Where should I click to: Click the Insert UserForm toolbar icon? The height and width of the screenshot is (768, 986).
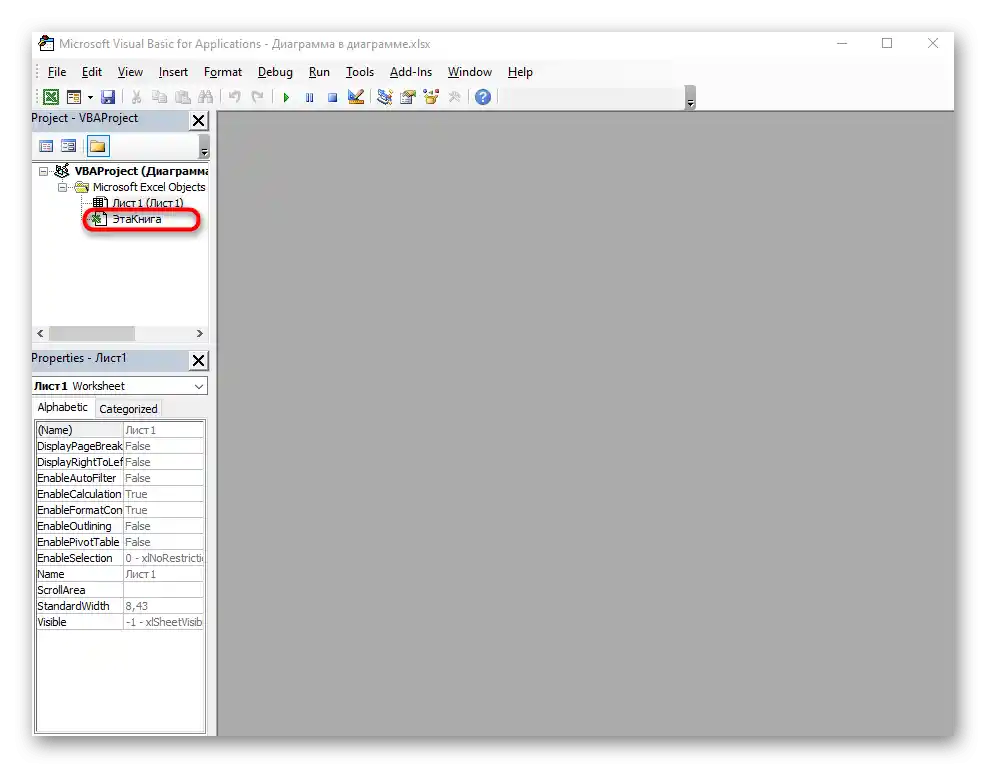point(74,97)
